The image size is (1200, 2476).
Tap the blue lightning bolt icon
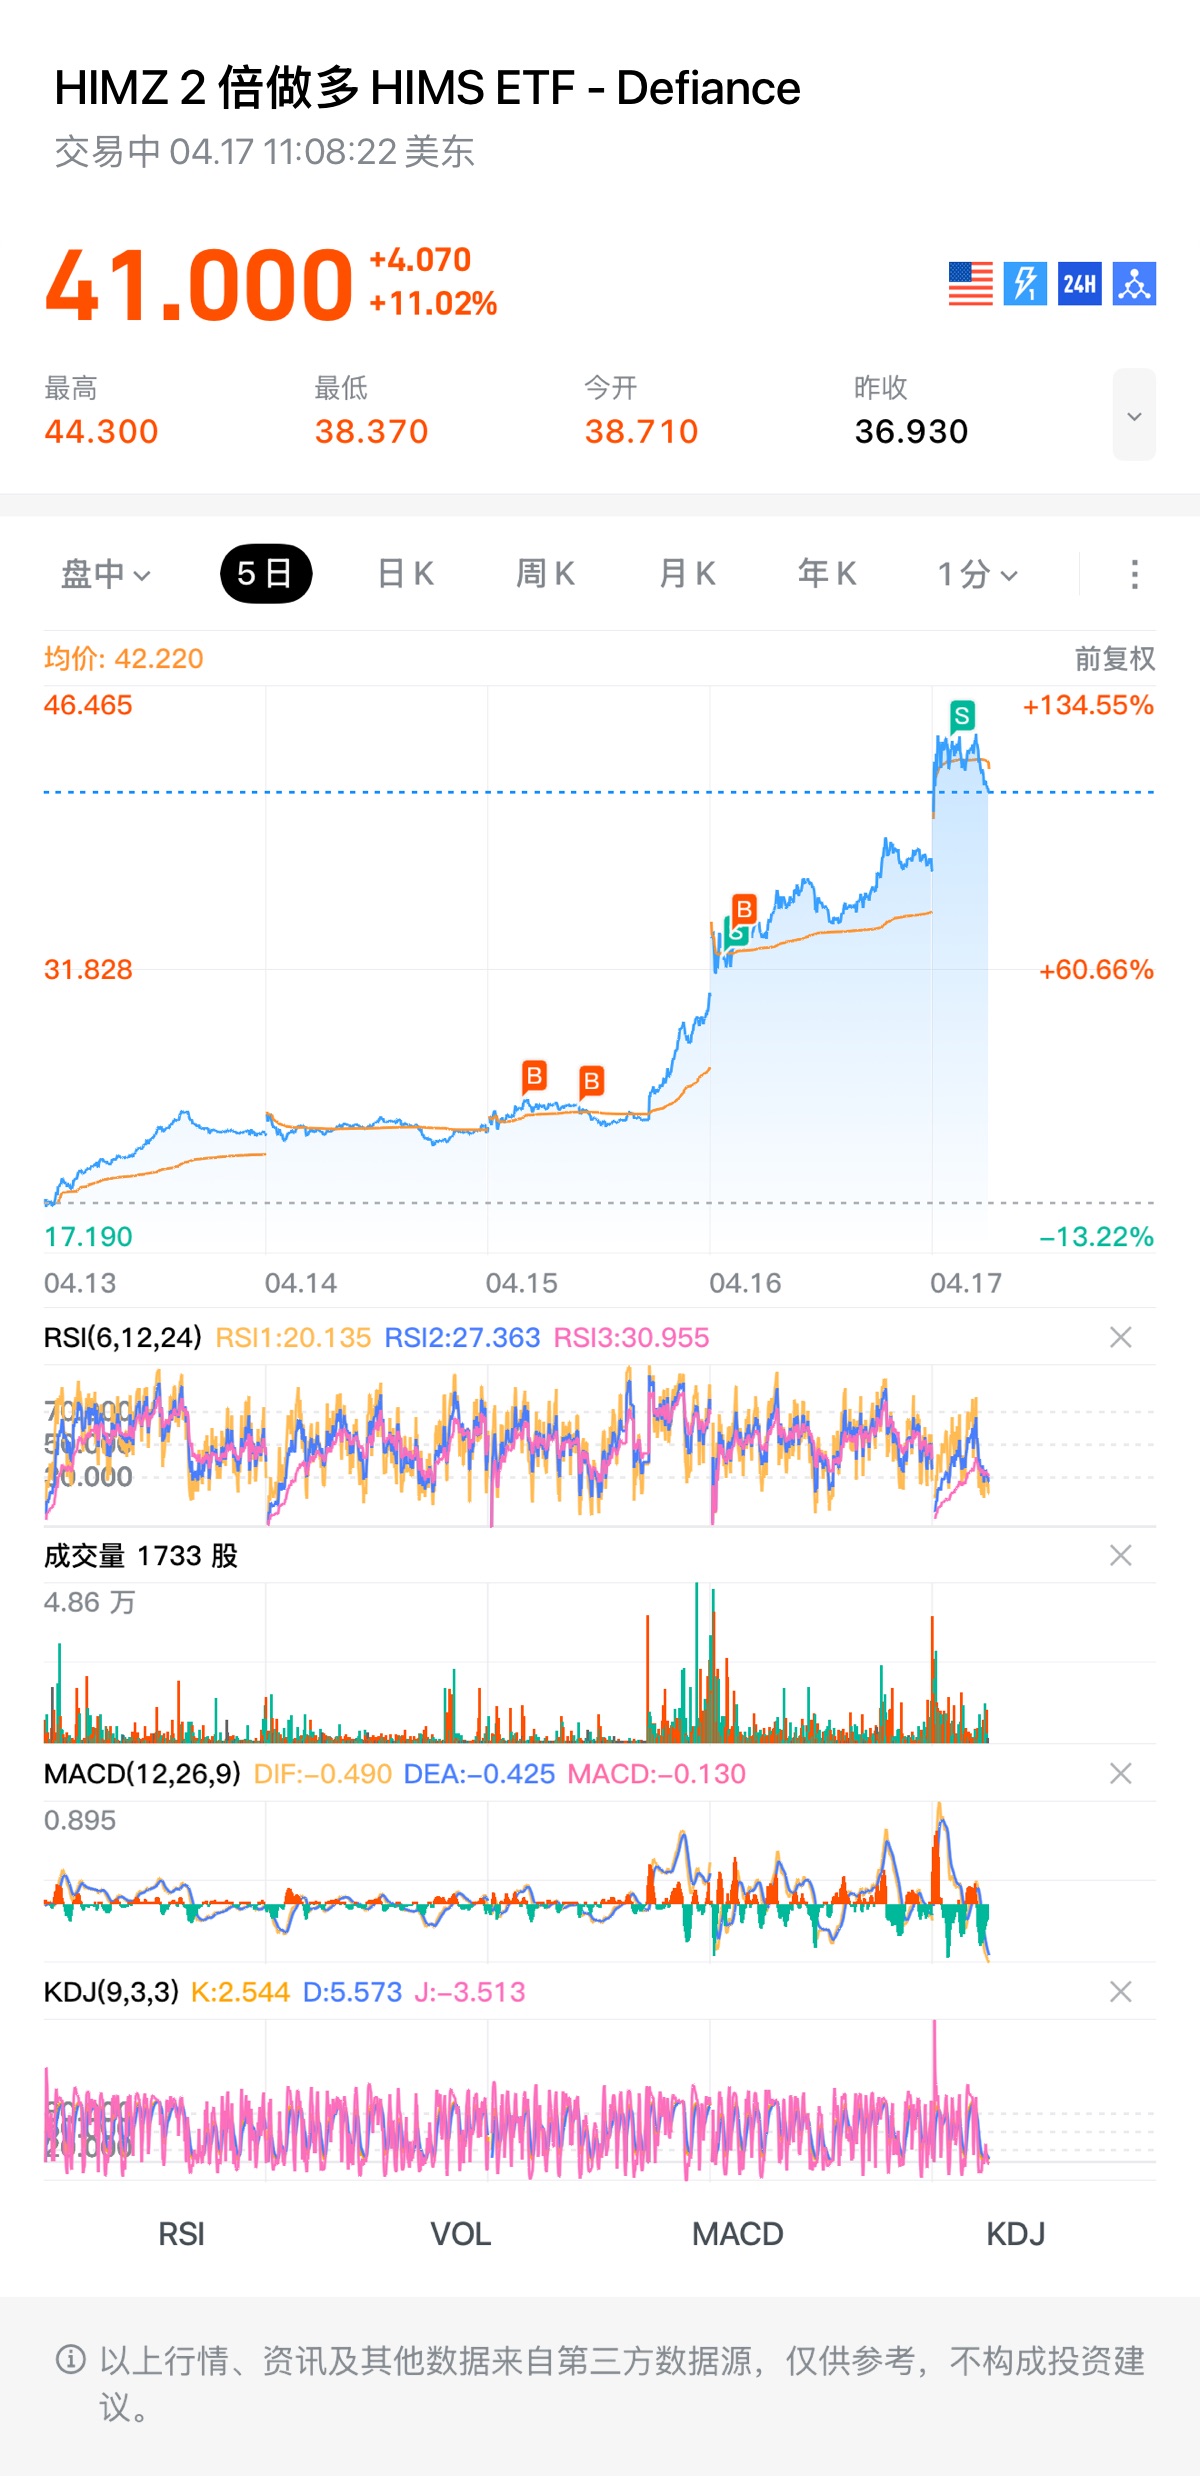1025,284
